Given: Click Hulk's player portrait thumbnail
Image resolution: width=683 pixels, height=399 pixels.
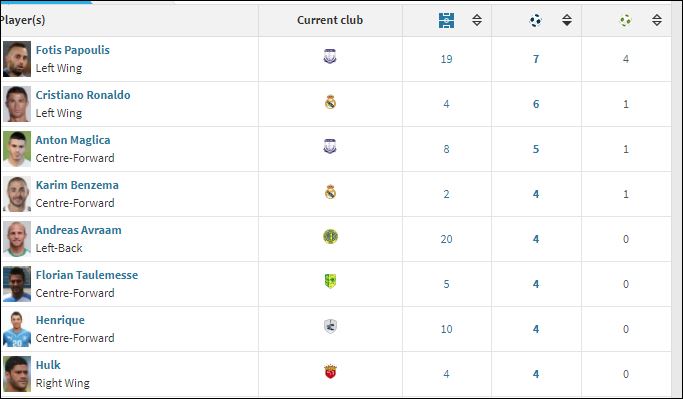Looking at the screenshot, I should click(x=17, y=374).
